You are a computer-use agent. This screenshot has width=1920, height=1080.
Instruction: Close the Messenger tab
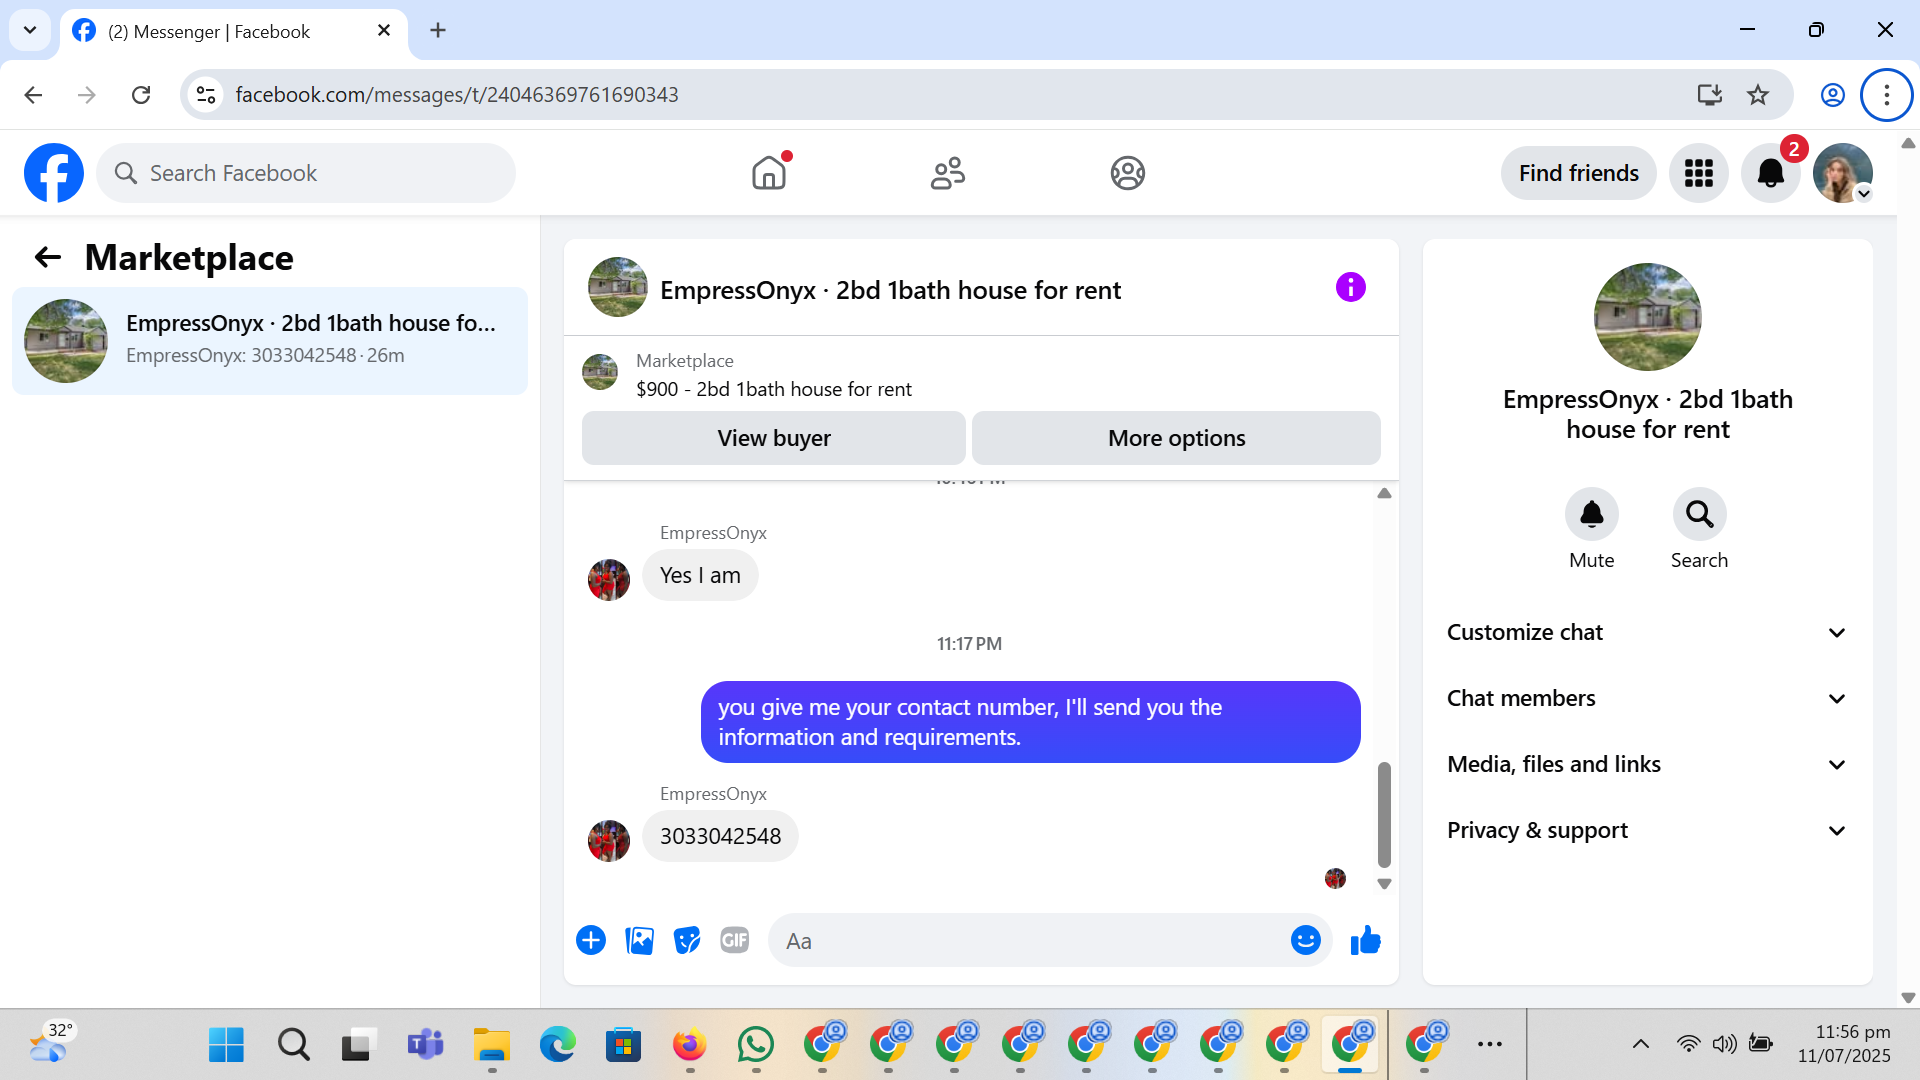[x=384, y=31]
